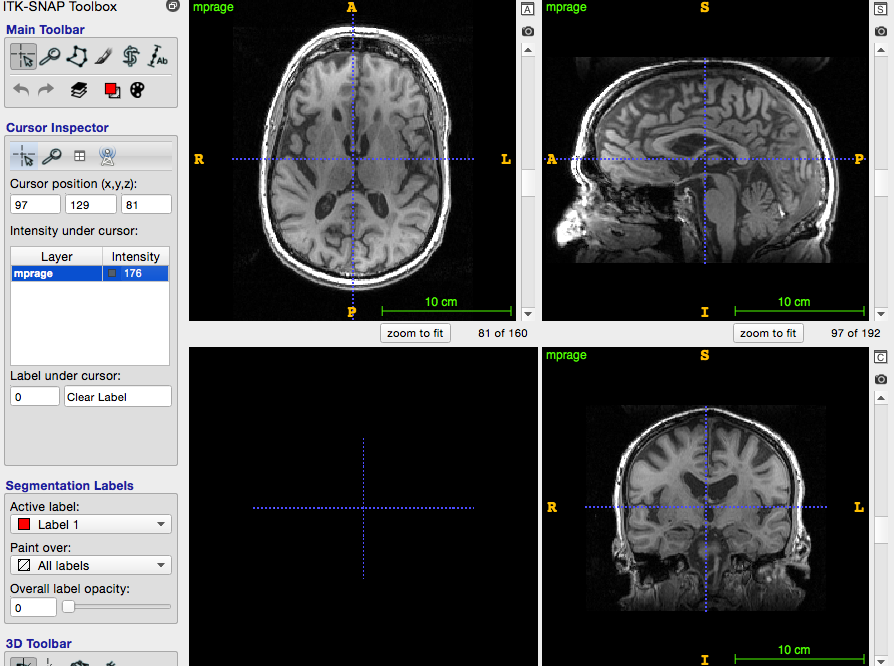The width and height of the screenshot is (894, 666).
Task: Click zoom to fit under sagittal view
Action: pyautogui.click(x=768, y=333)
